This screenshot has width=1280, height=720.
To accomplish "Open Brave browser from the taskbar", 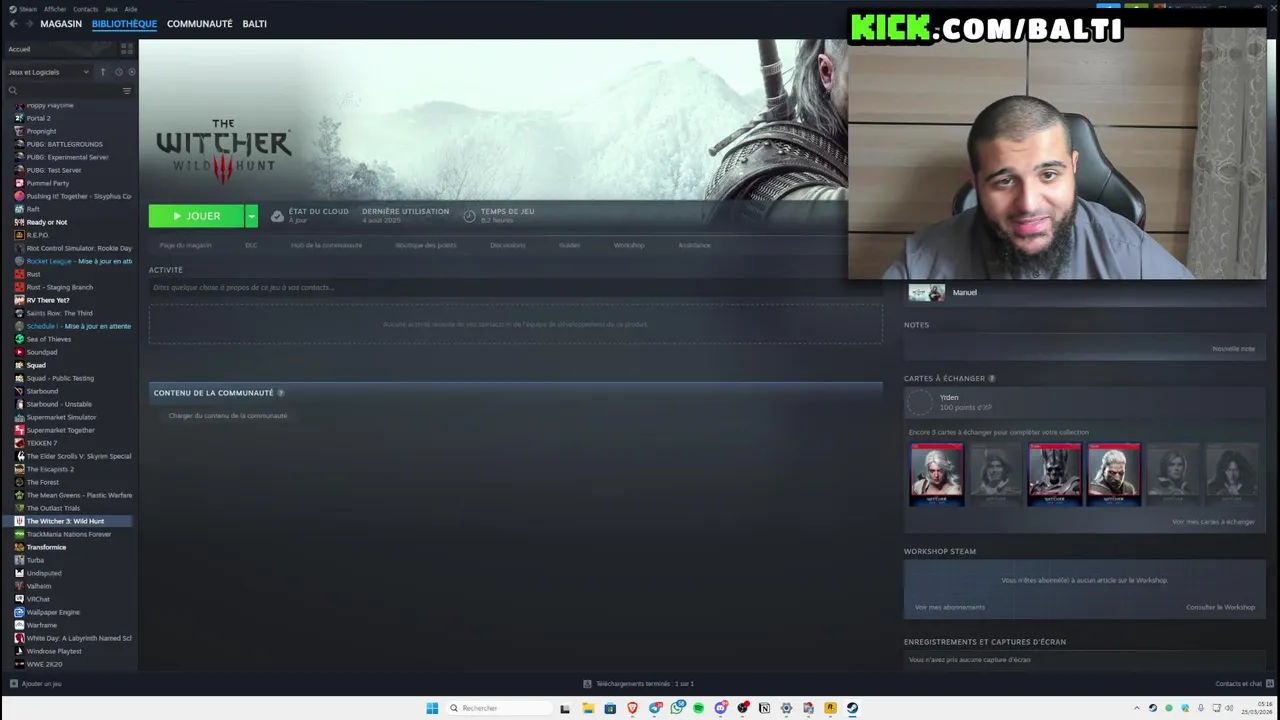I will (632, 708).
